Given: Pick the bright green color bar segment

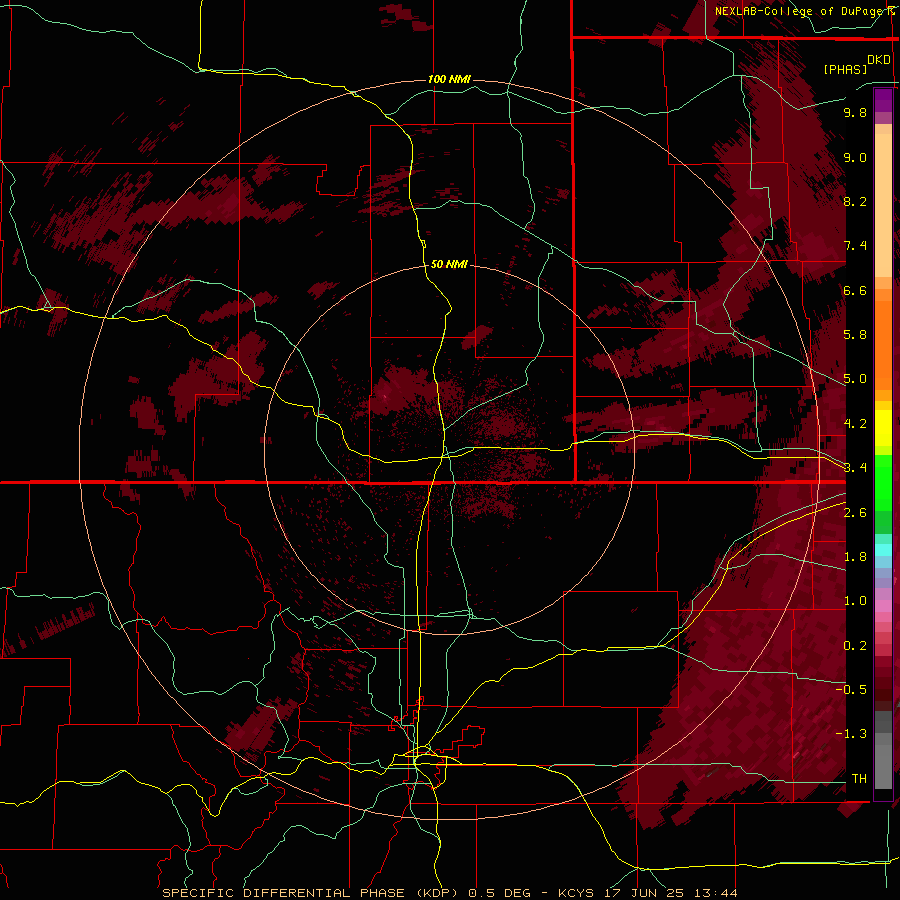Looking at the screenshot, I should [883, 483].
